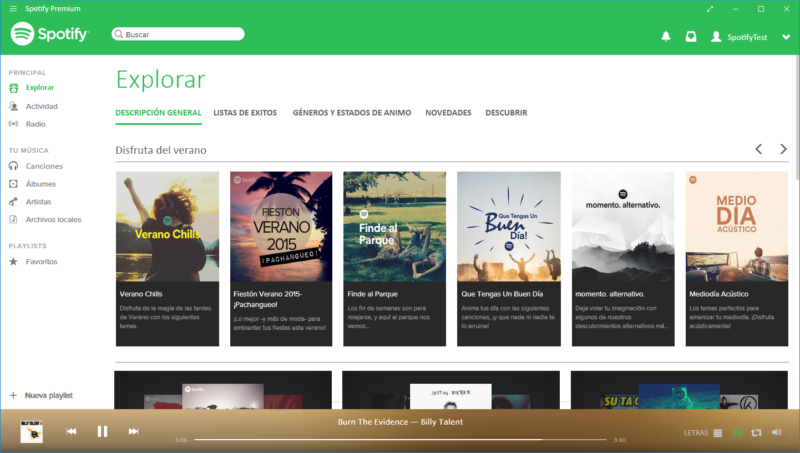Pause the current track

(103, 432)
